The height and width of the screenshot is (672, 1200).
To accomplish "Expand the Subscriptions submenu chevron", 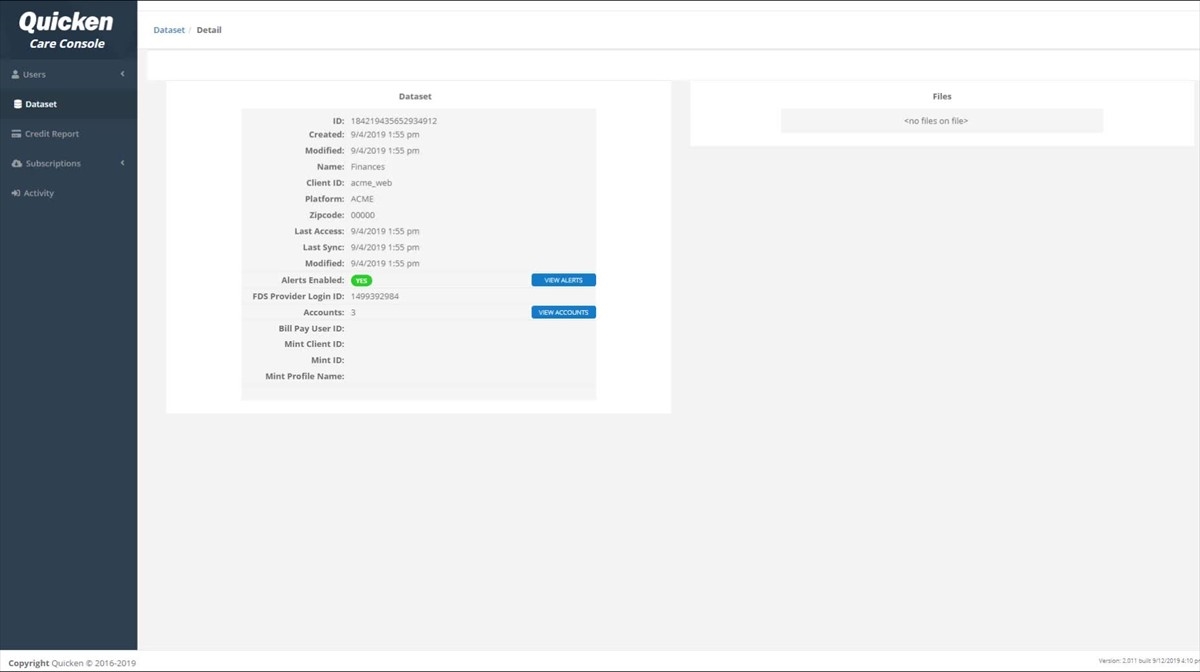I will click(122, 163).
